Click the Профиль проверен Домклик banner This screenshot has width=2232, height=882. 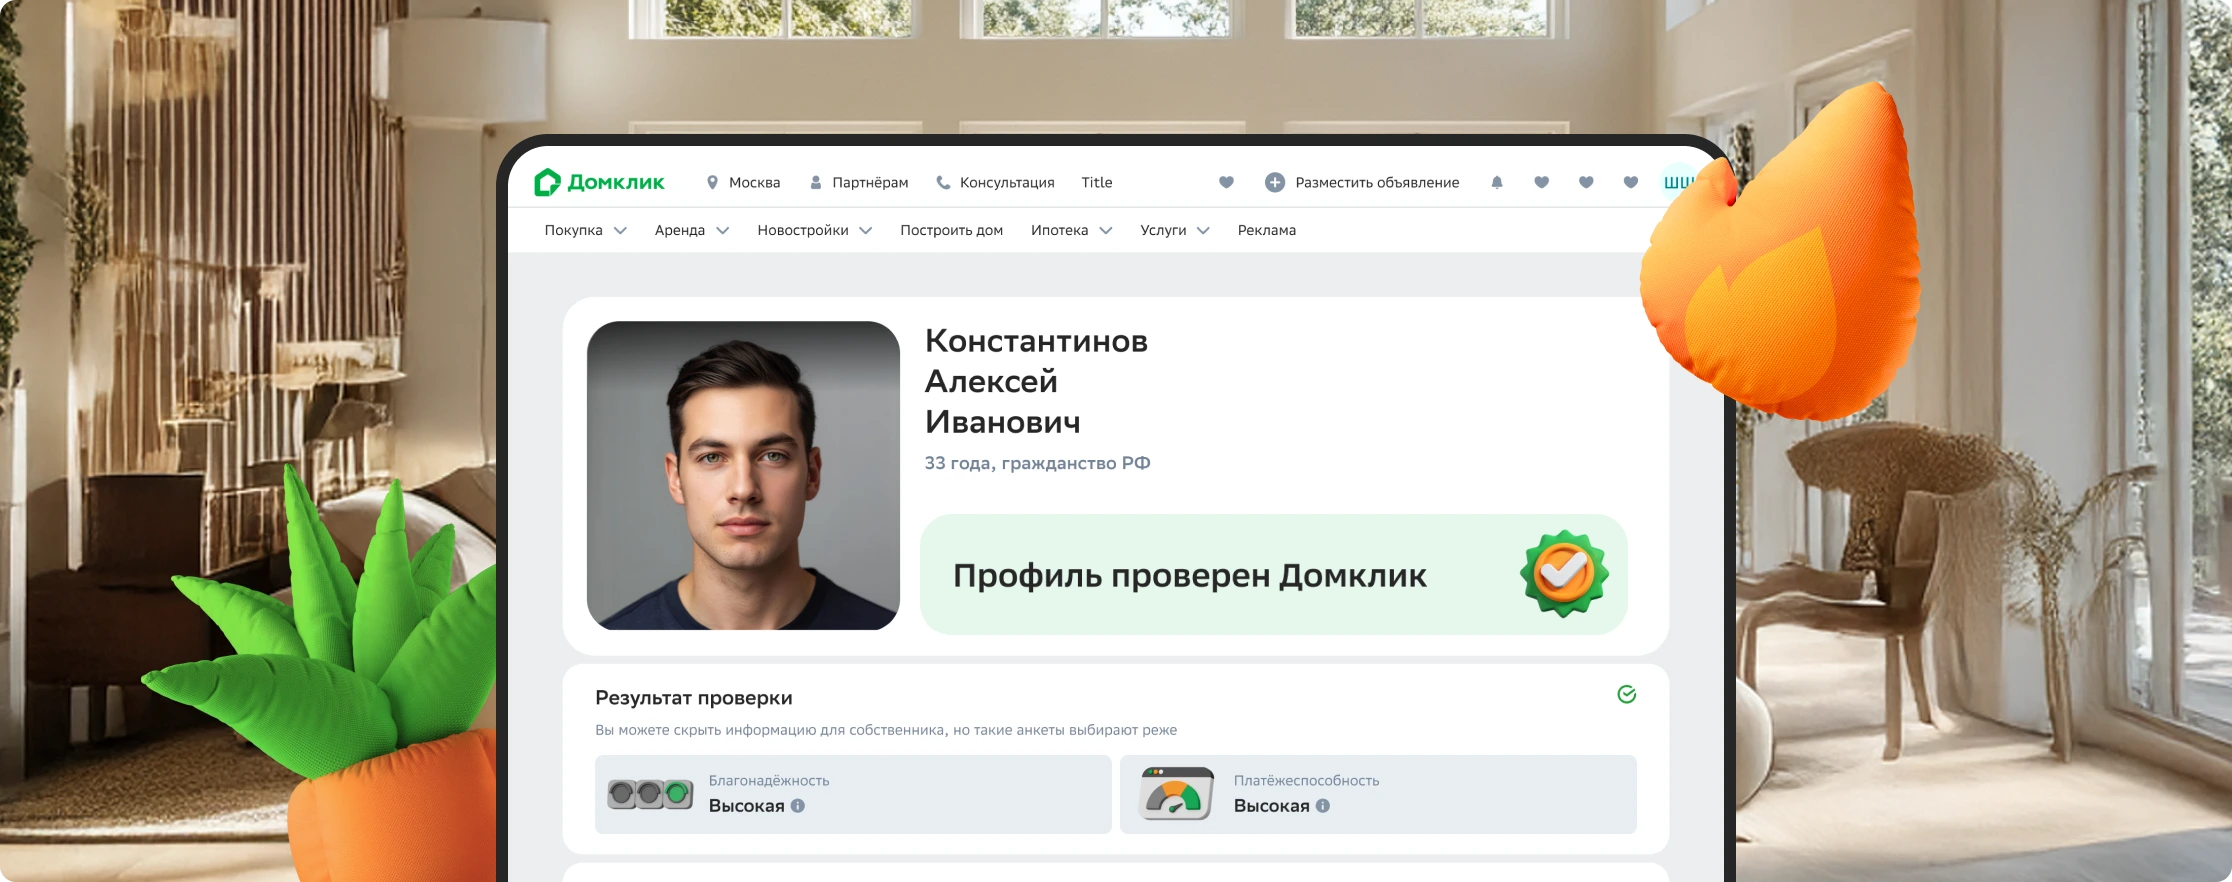[1273, 575]
